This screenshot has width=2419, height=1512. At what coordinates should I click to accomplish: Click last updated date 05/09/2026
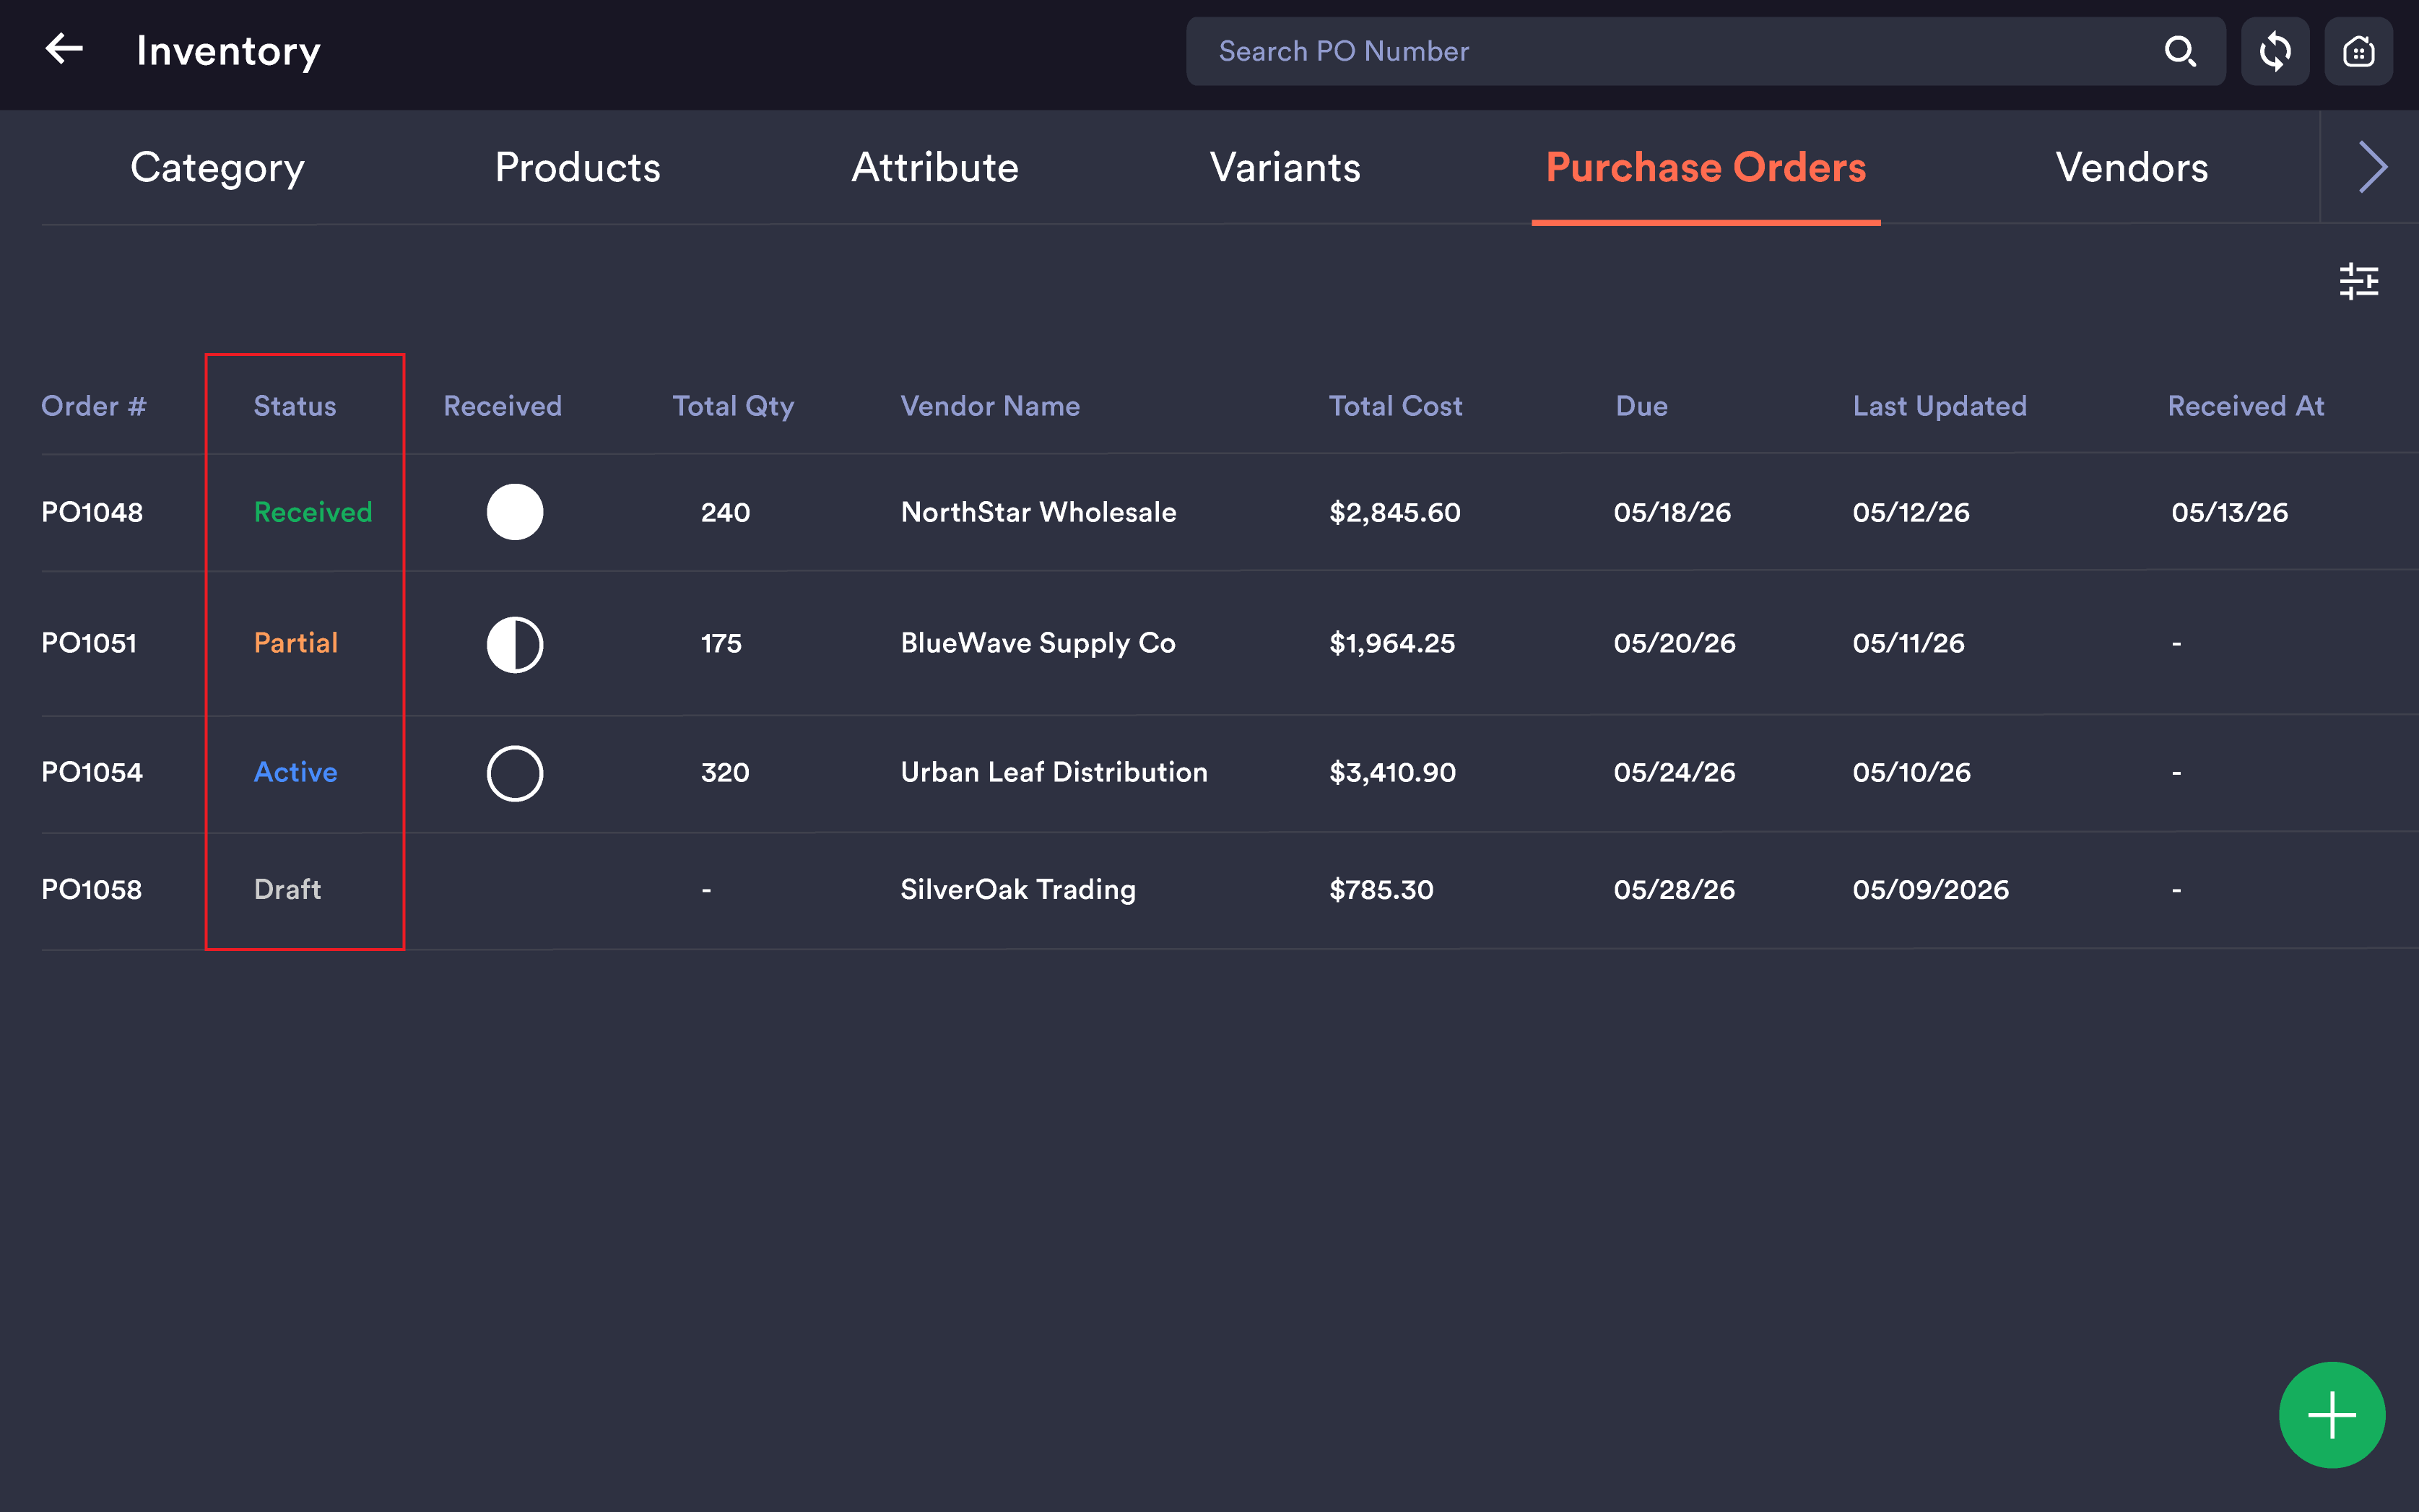tap(1931, 889)
